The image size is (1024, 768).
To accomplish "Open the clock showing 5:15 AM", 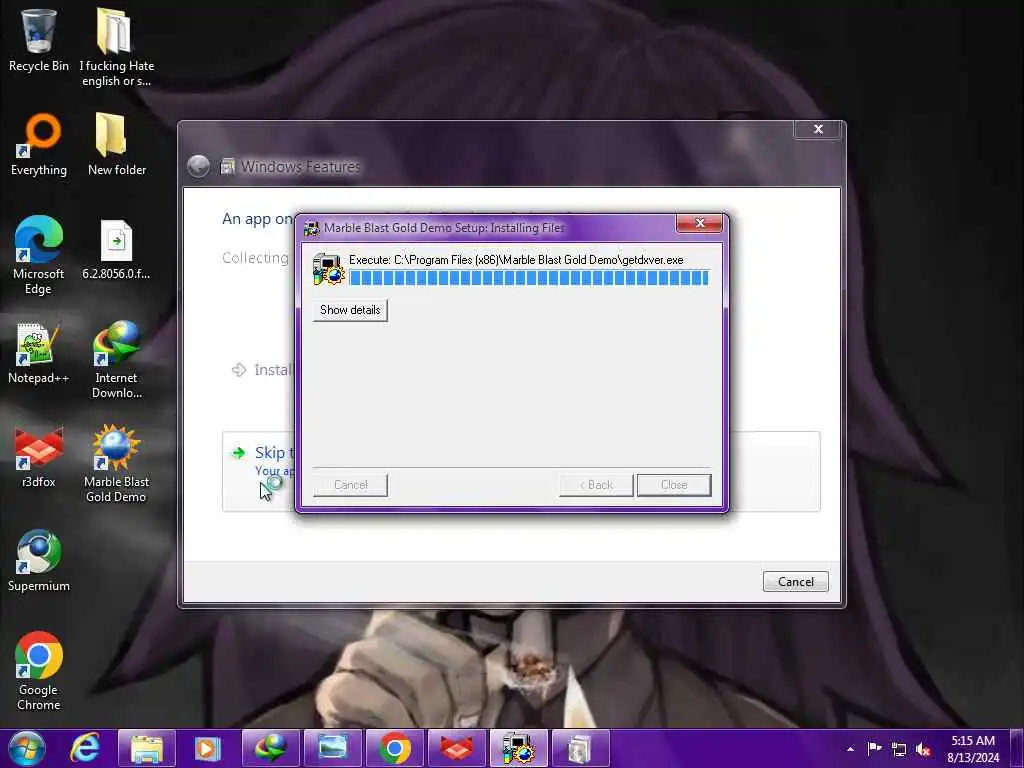I will point(973,749).
